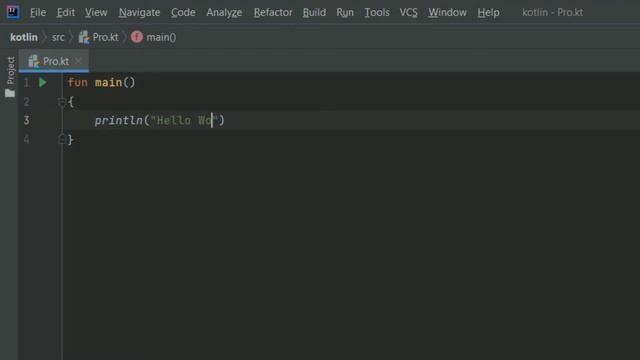640x360 pixels.
Task: Open the Run menu
Action: point(345,13)
